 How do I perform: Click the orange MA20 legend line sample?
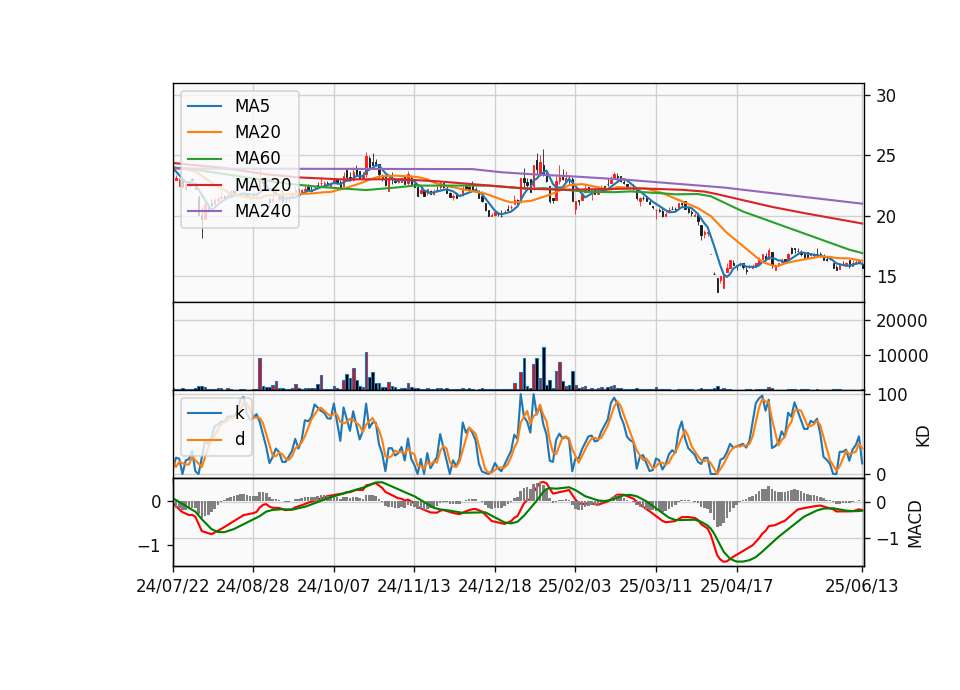tap(204, 132)
